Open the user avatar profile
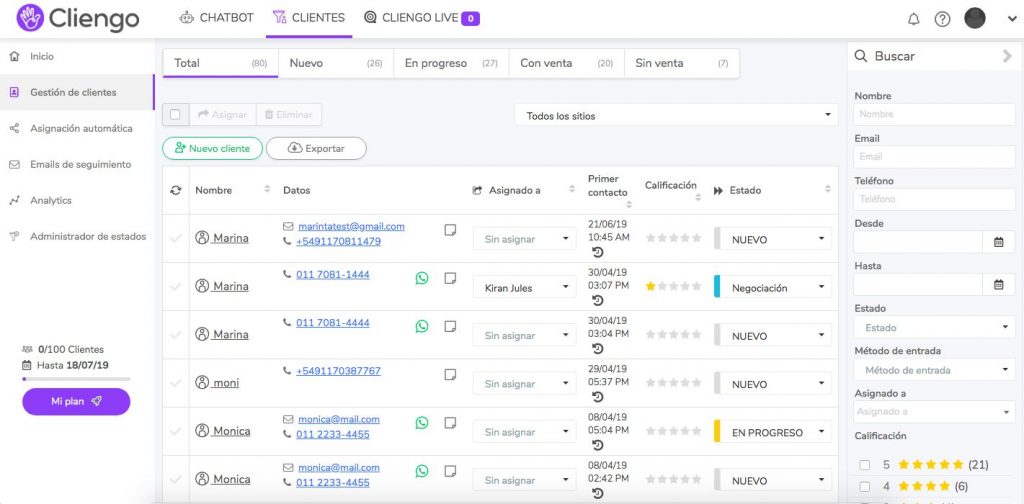Viewport: 1024px width, 504px height. tap(975, 18)
